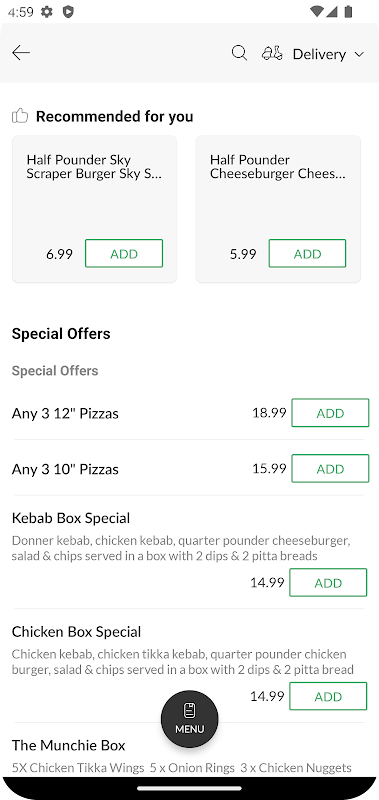The image size is (379, 800).
Task: Add Half Pounder Cheeseburger to order
Action: 307,253
